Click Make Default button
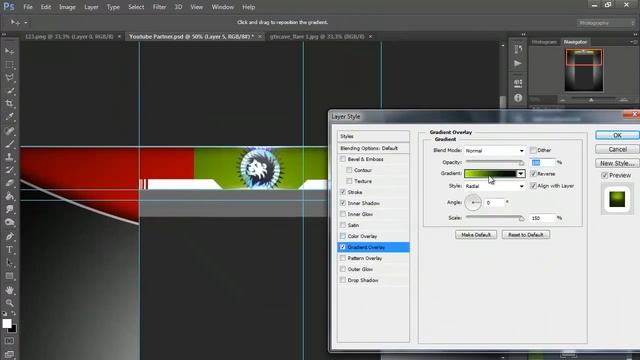 click(476, 235)
